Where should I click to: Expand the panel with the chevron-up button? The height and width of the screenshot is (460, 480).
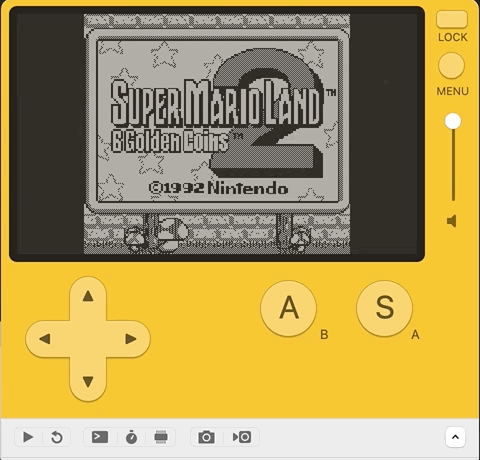[x=455, y=437]
